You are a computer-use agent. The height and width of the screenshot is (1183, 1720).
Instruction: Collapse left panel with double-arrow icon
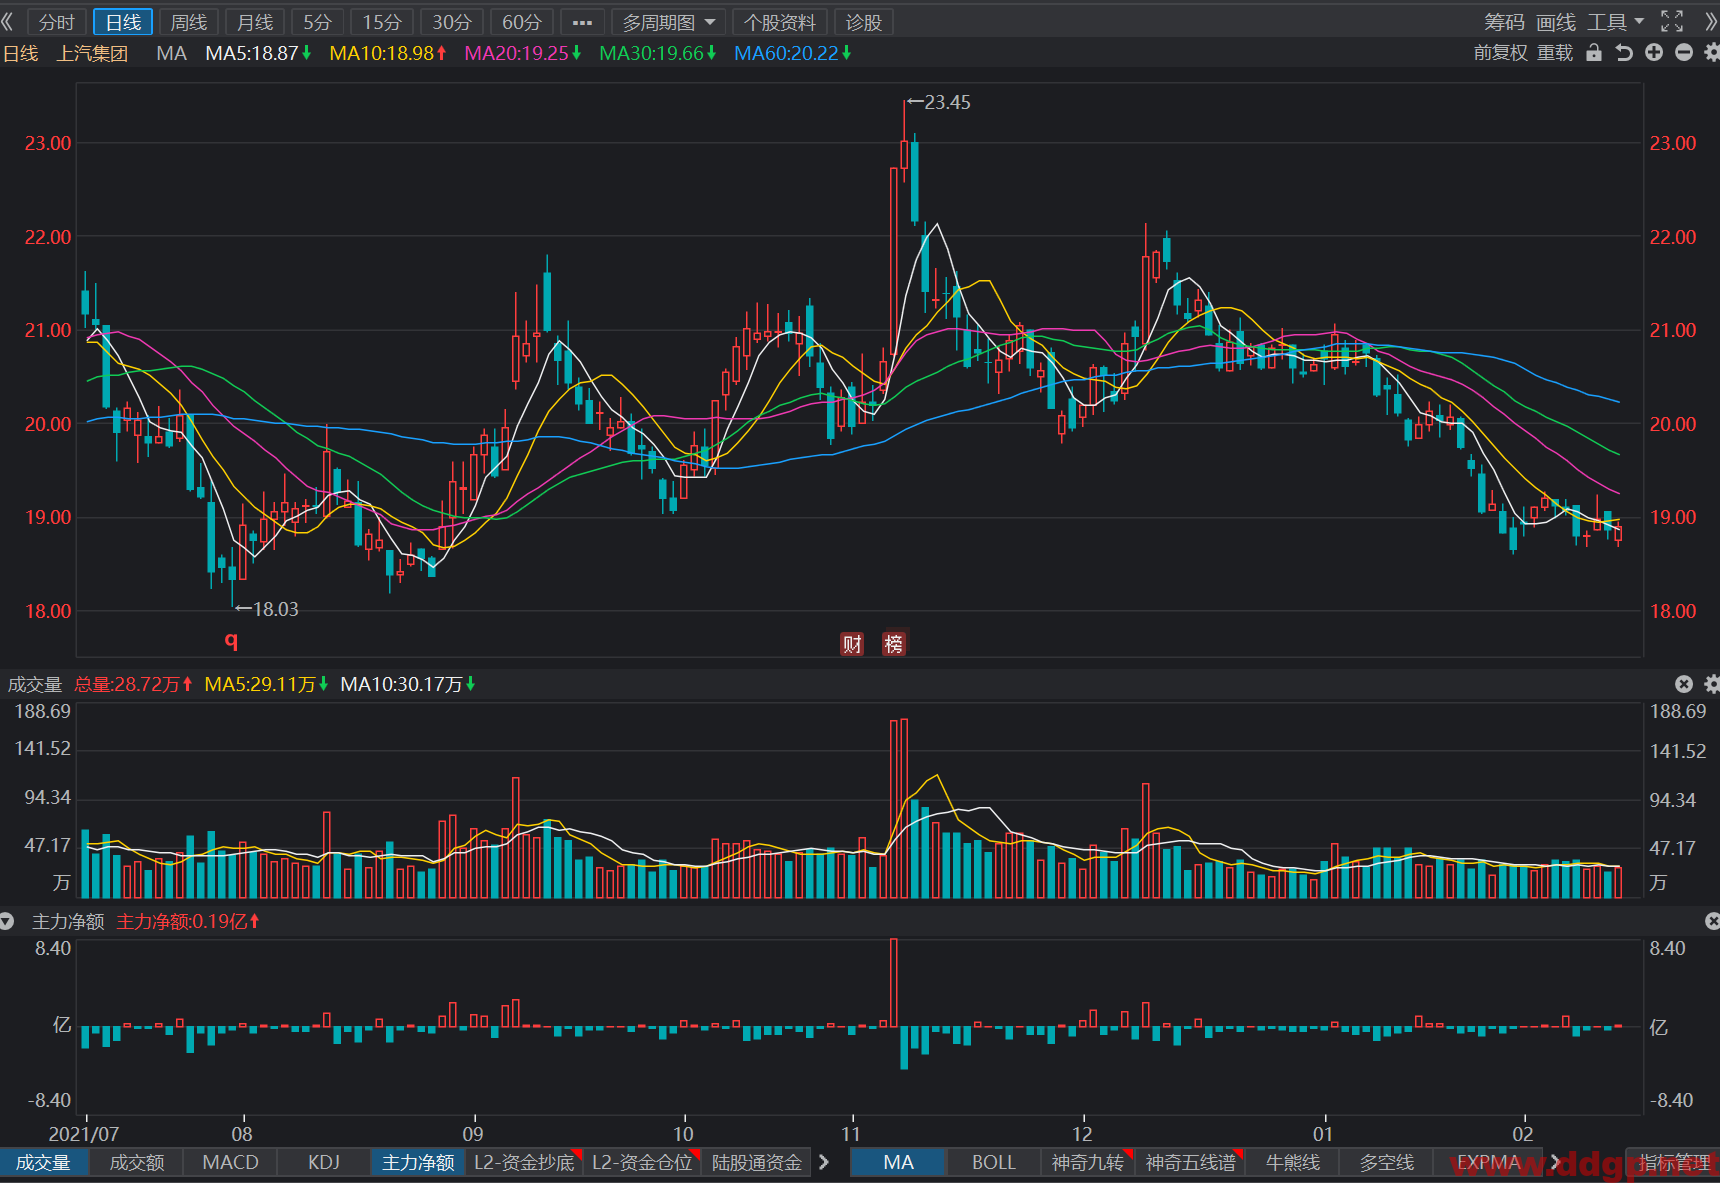8,21
